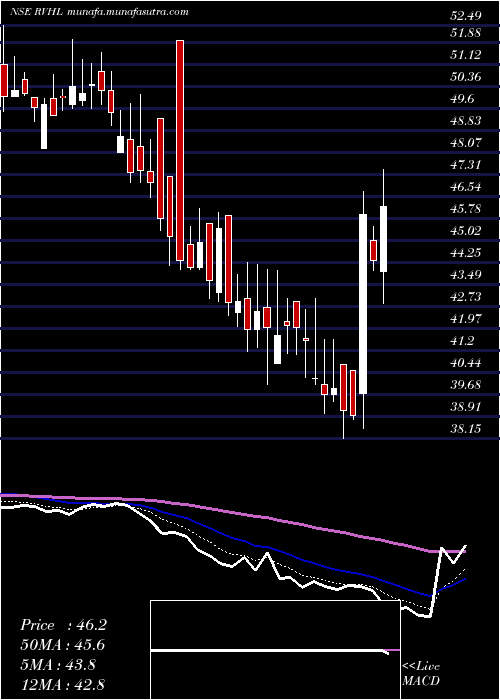Image resolution: width=500 pixels, height=700 pixels.
Task: Click the 46.54 price axis label
Action: click(x=466, y=187)
